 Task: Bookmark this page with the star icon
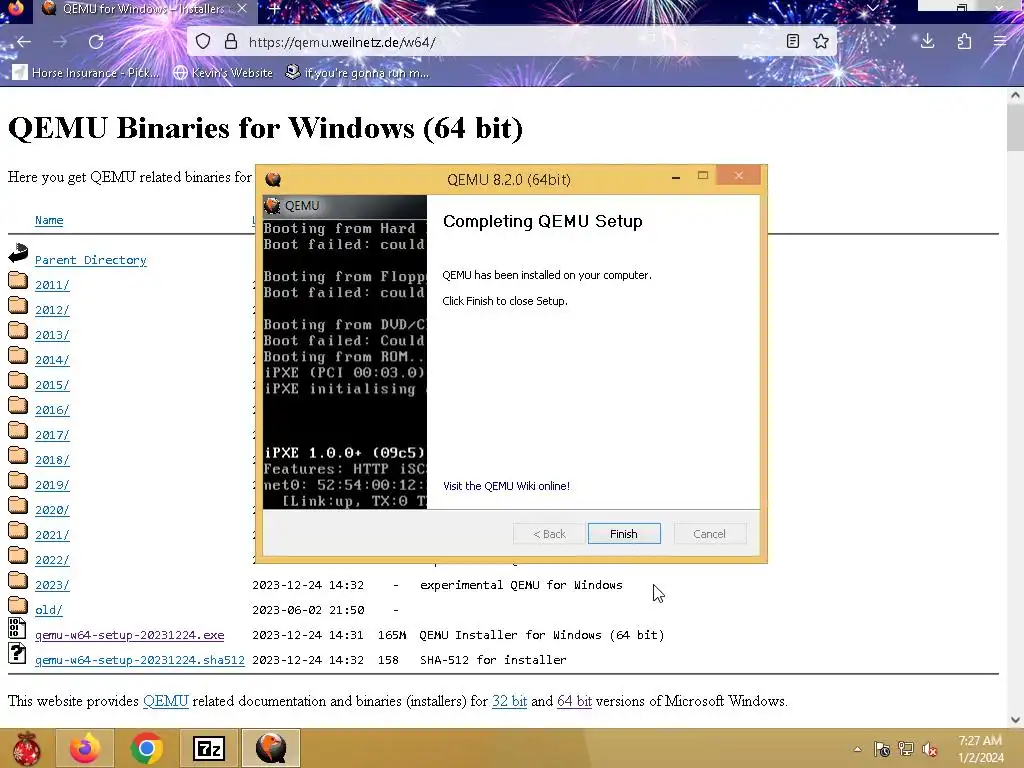821,42
